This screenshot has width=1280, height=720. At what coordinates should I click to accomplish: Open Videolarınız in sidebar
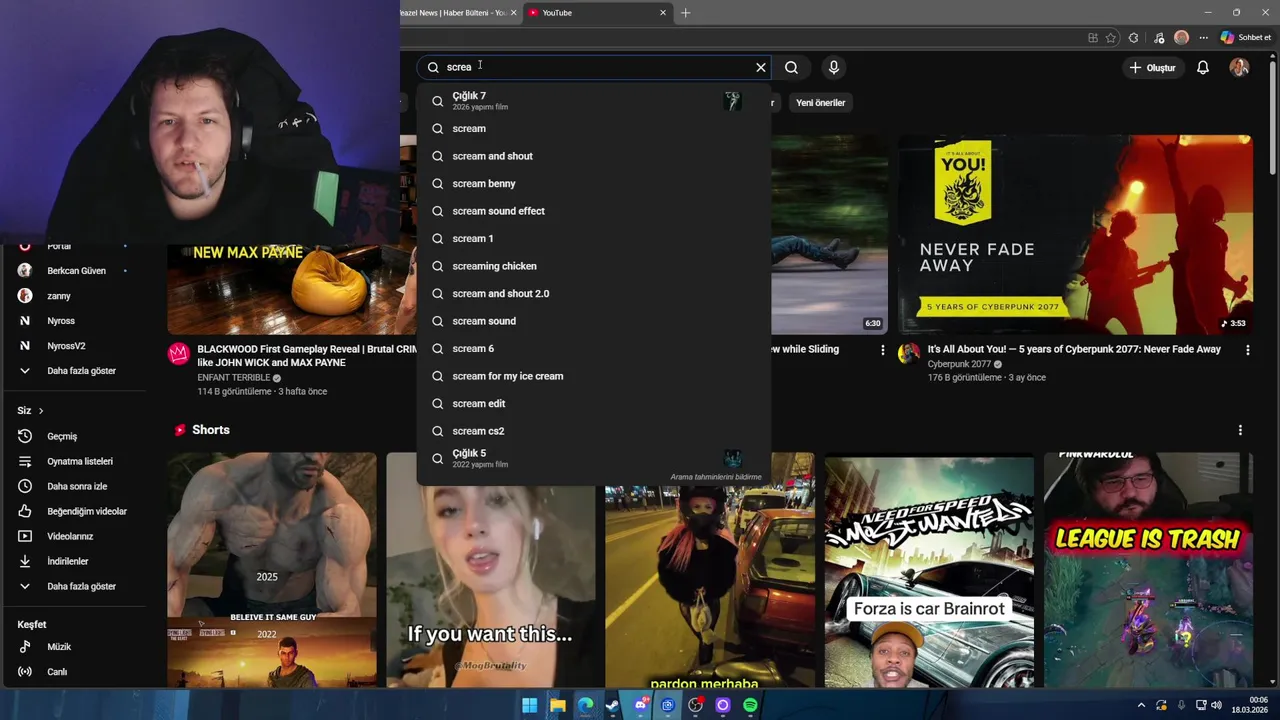pyautogui.click(x=72, y=536)
